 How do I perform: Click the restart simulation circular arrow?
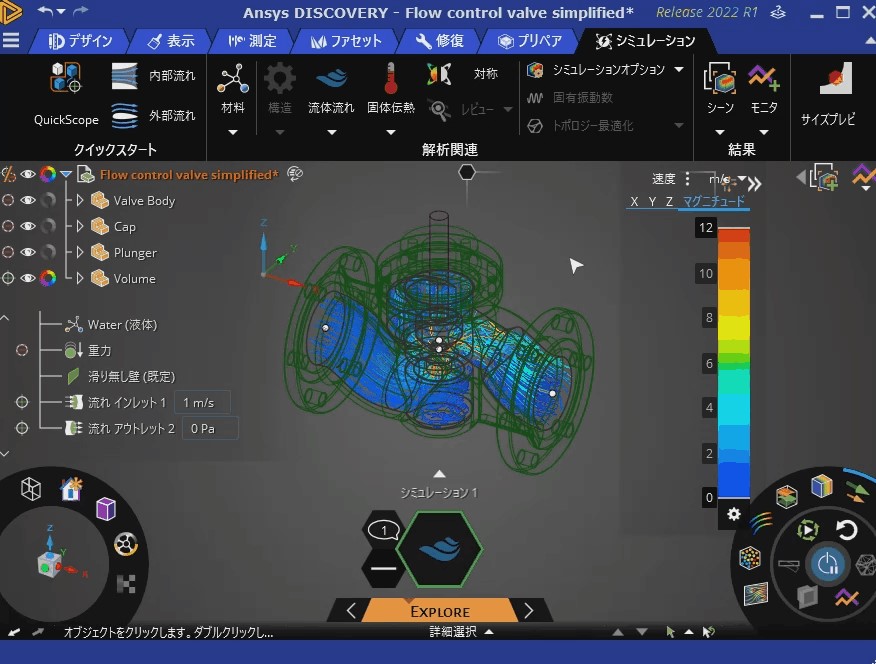(x=847, y=529)
